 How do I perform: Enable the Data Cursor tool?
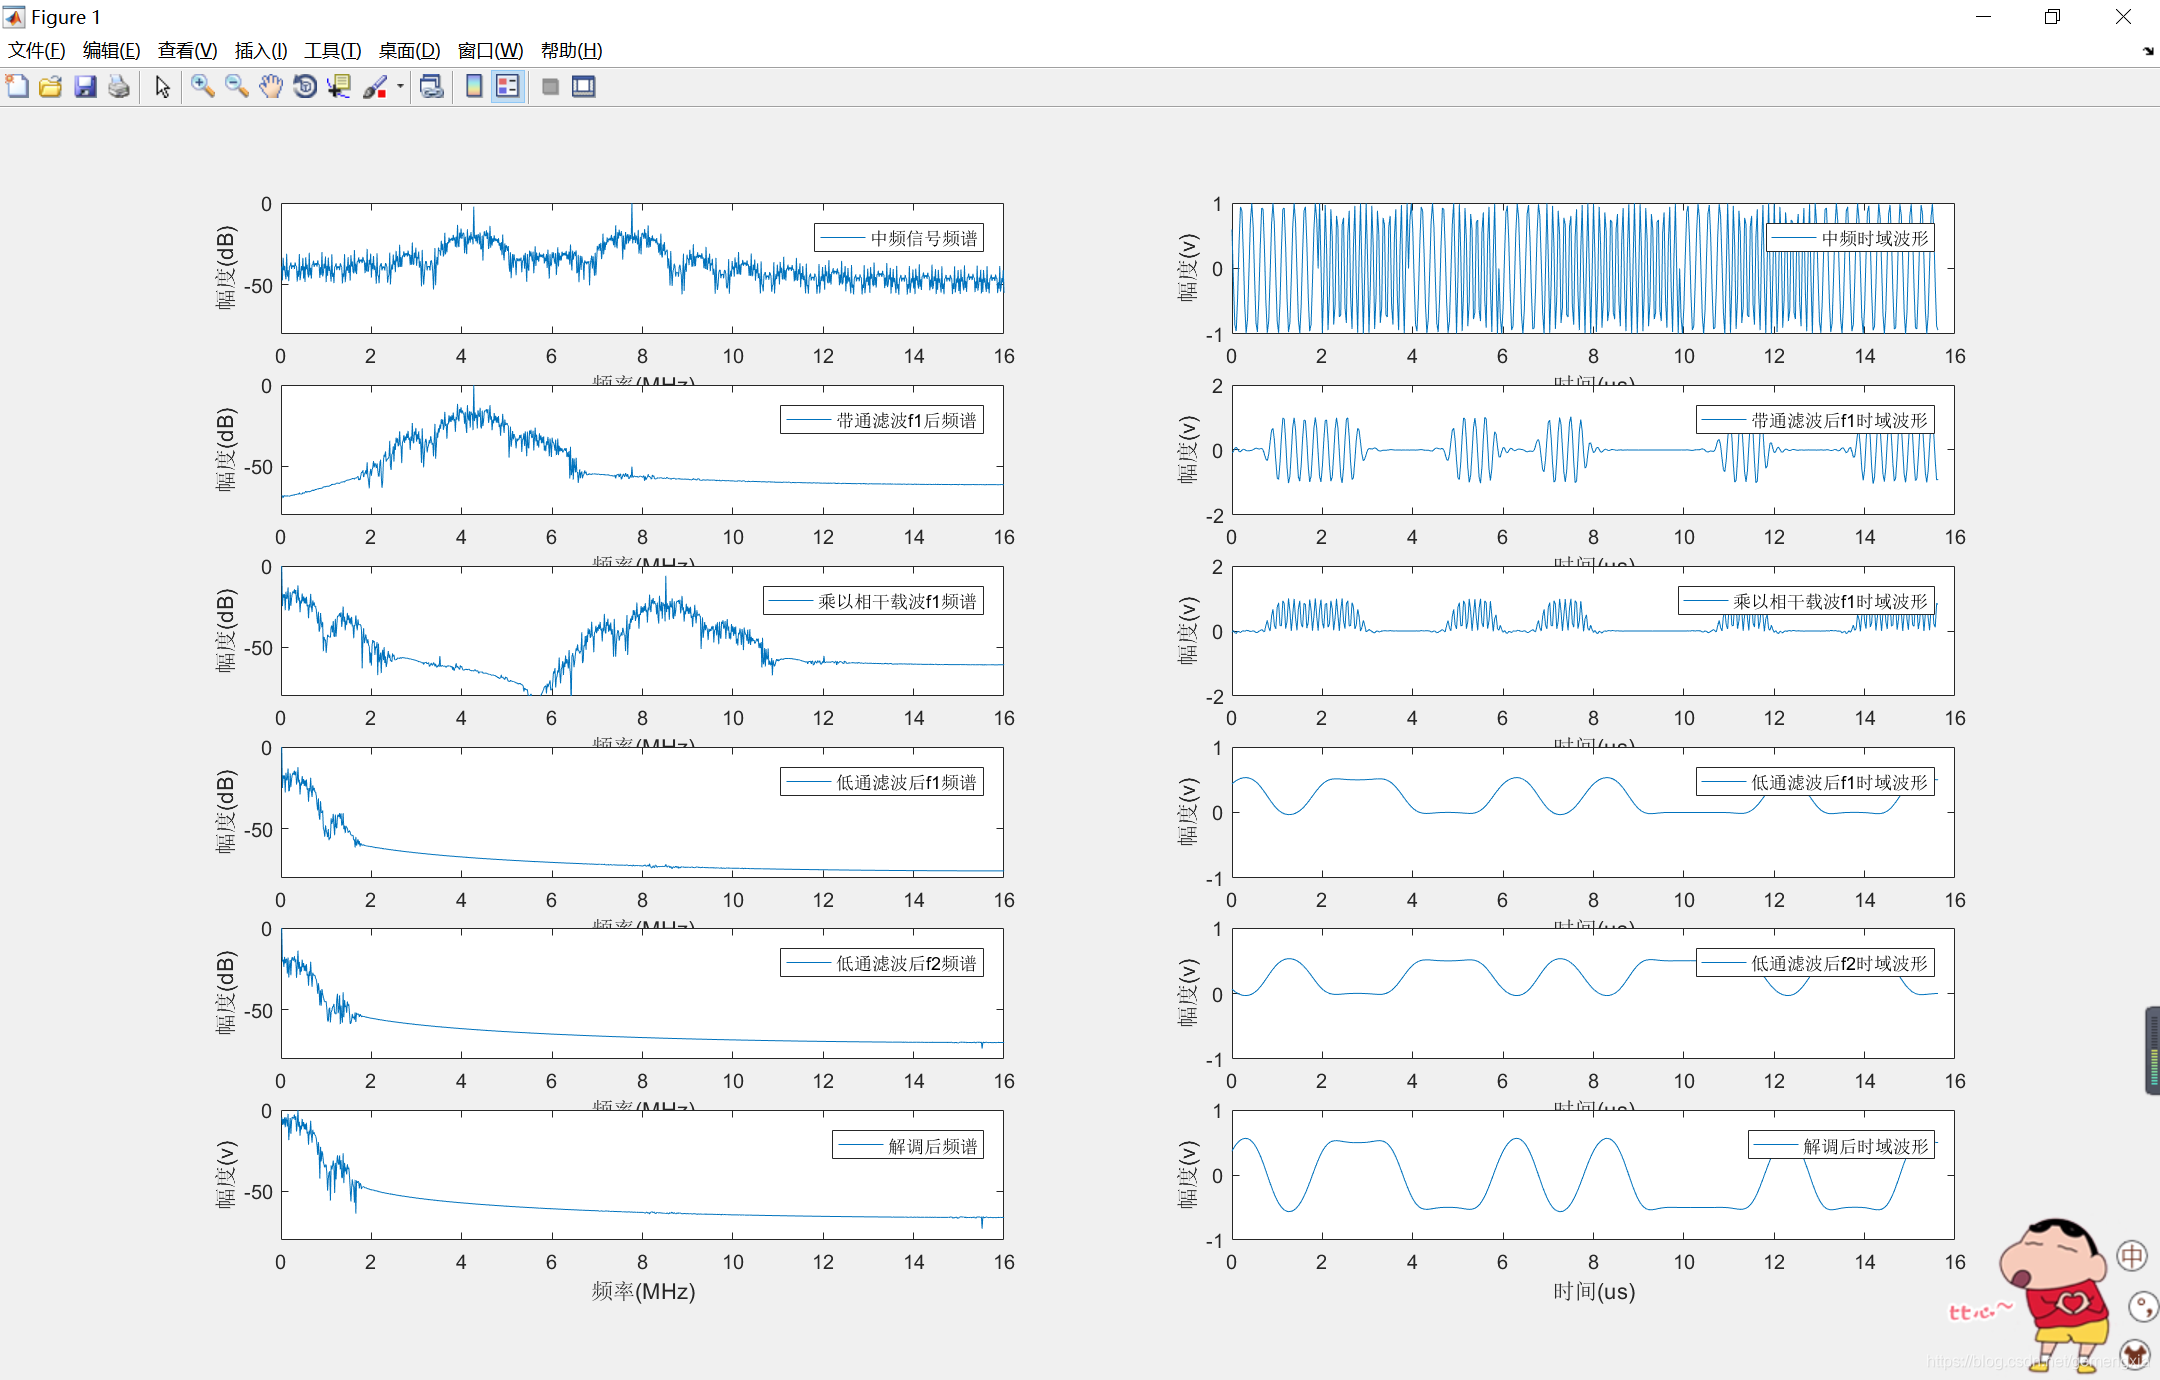click(339, 87)
